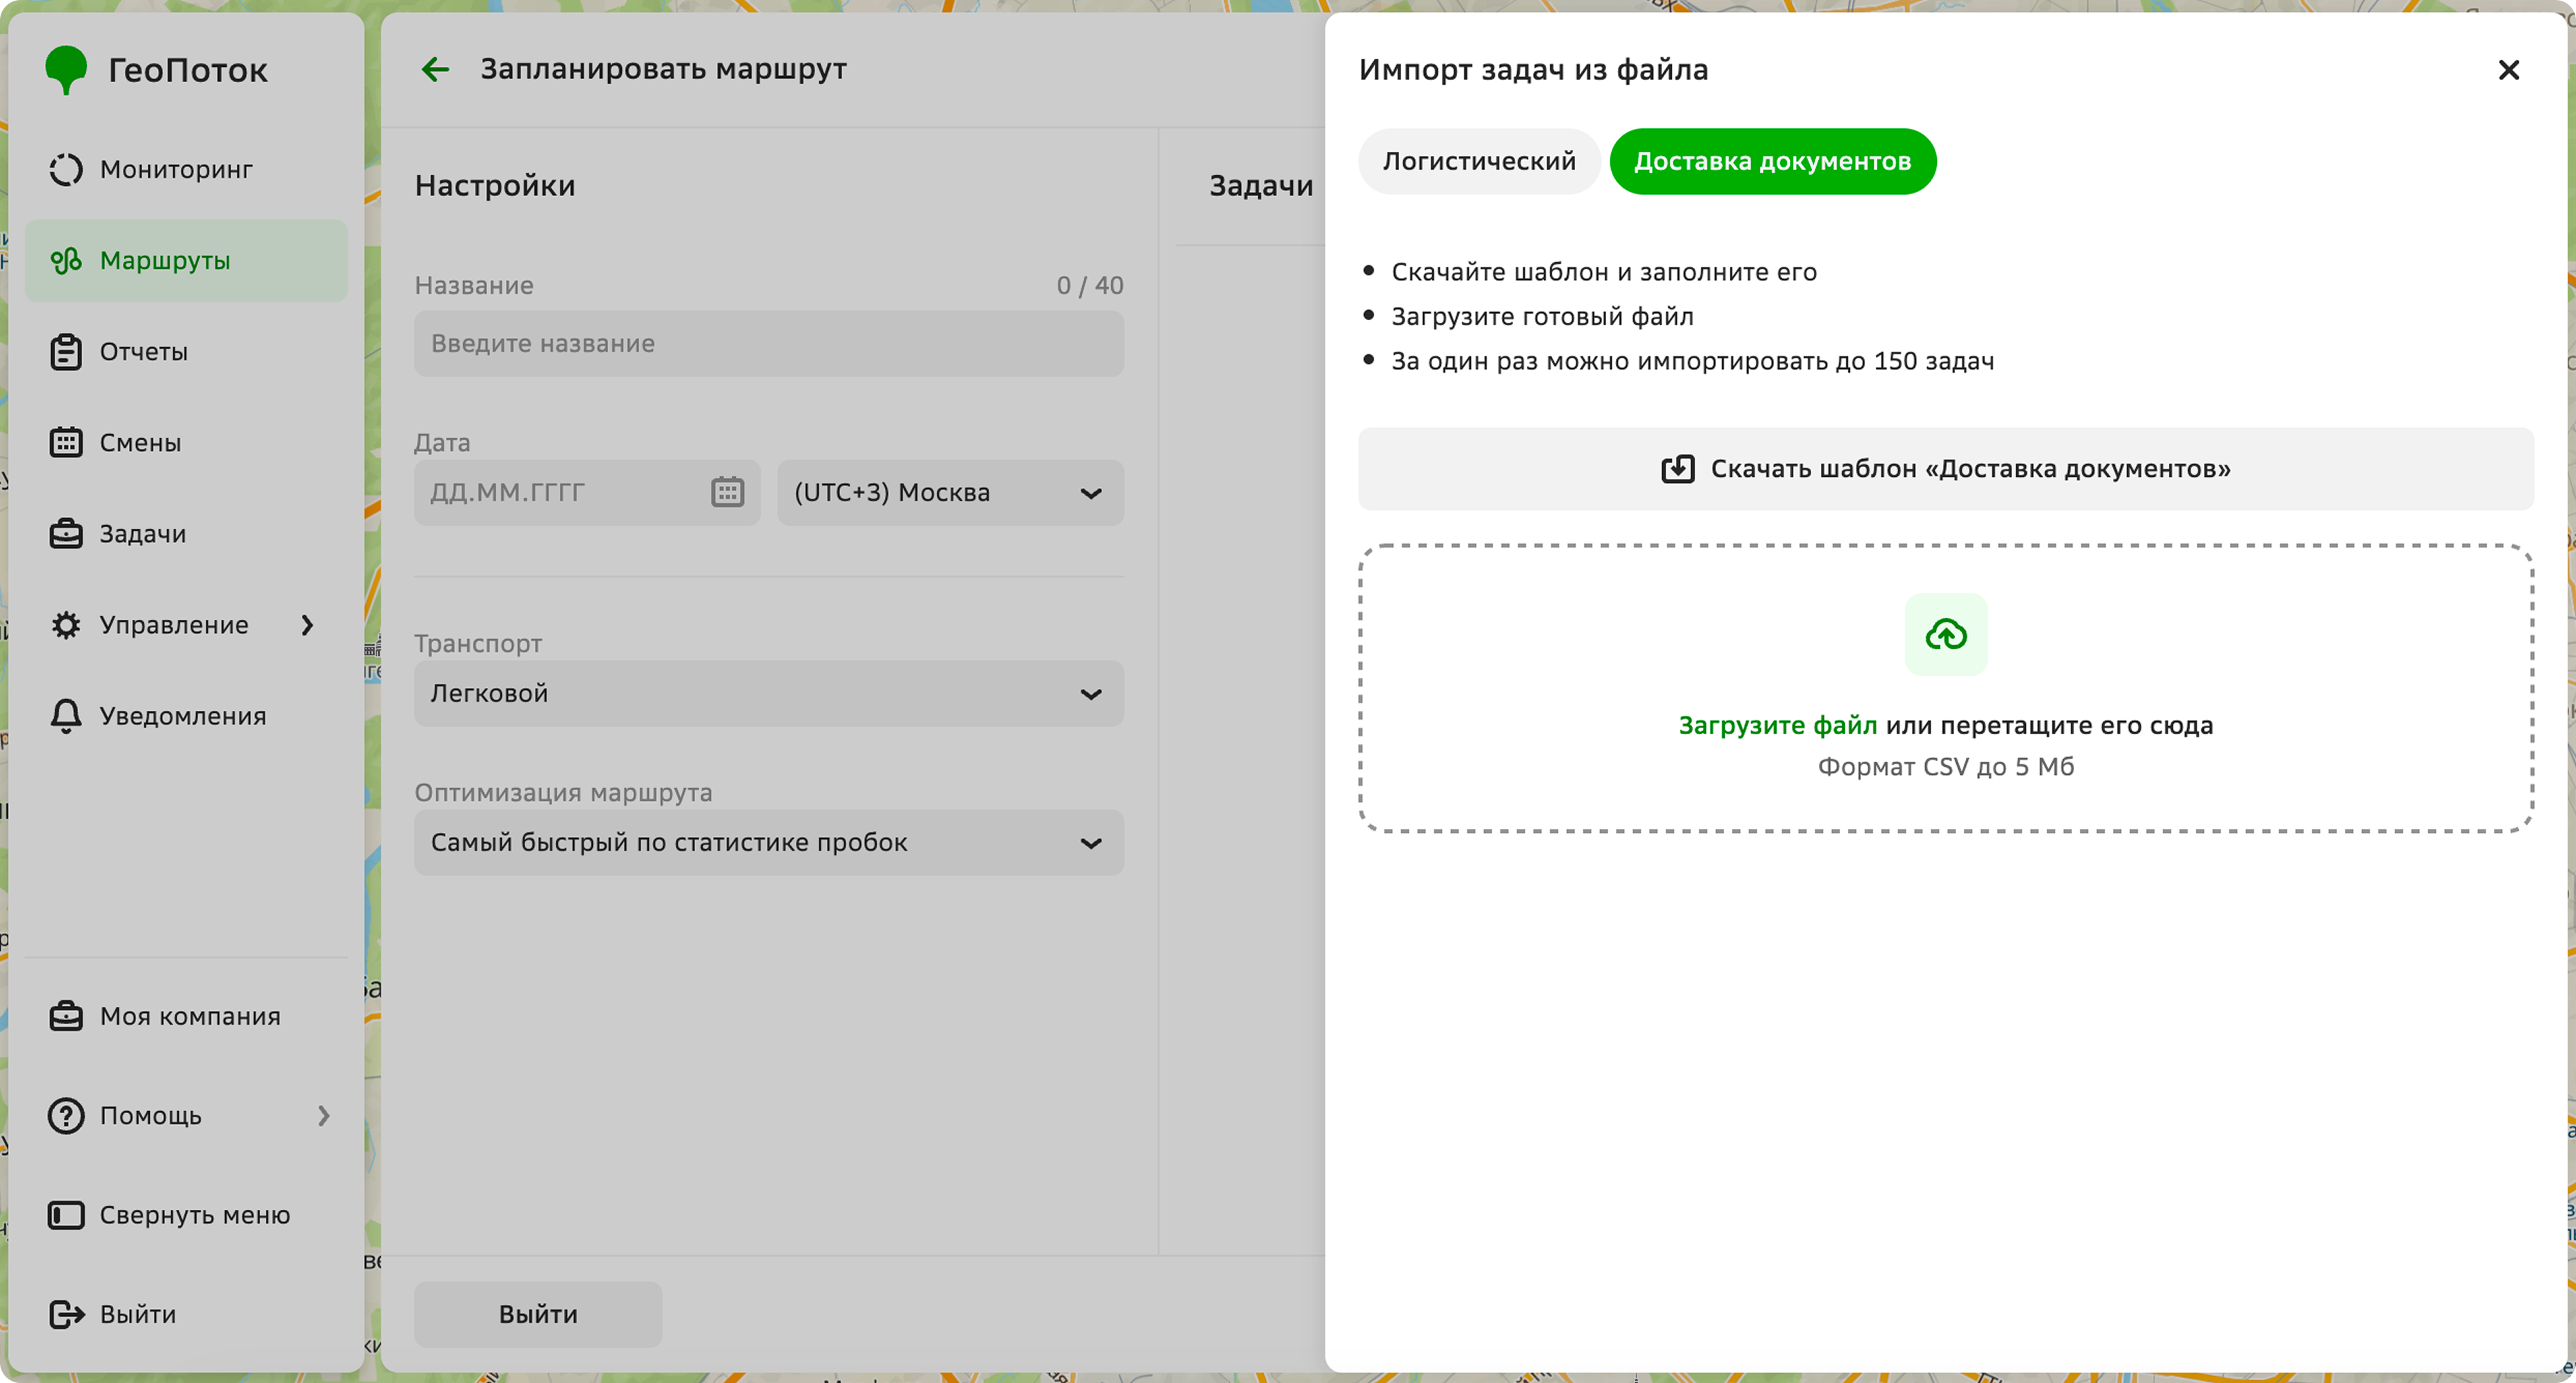Expand the Помощь submenu chevron

point(324,1115)
